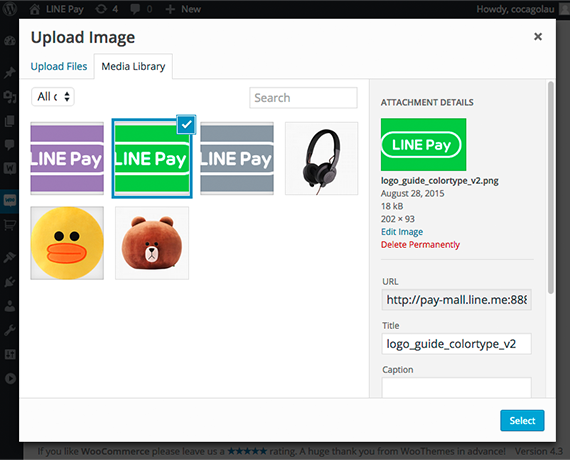570x460 pixels.
Task: Select the headphones thumbnail
Action: [x=322, y=159]
